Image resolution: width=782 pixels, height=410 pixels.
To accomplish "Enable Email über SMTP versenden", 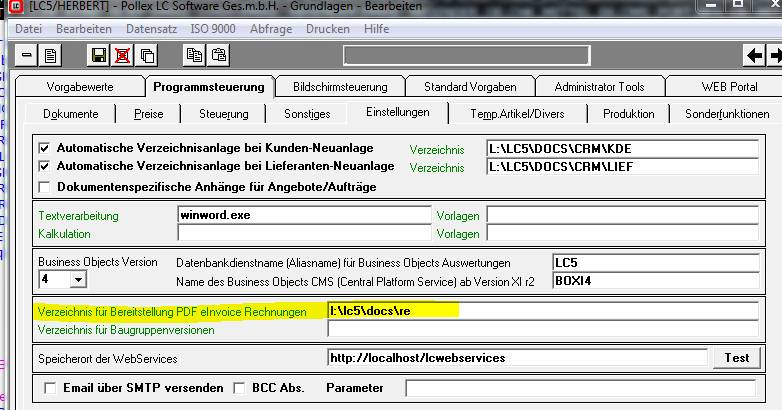I will tap(51, 387).
